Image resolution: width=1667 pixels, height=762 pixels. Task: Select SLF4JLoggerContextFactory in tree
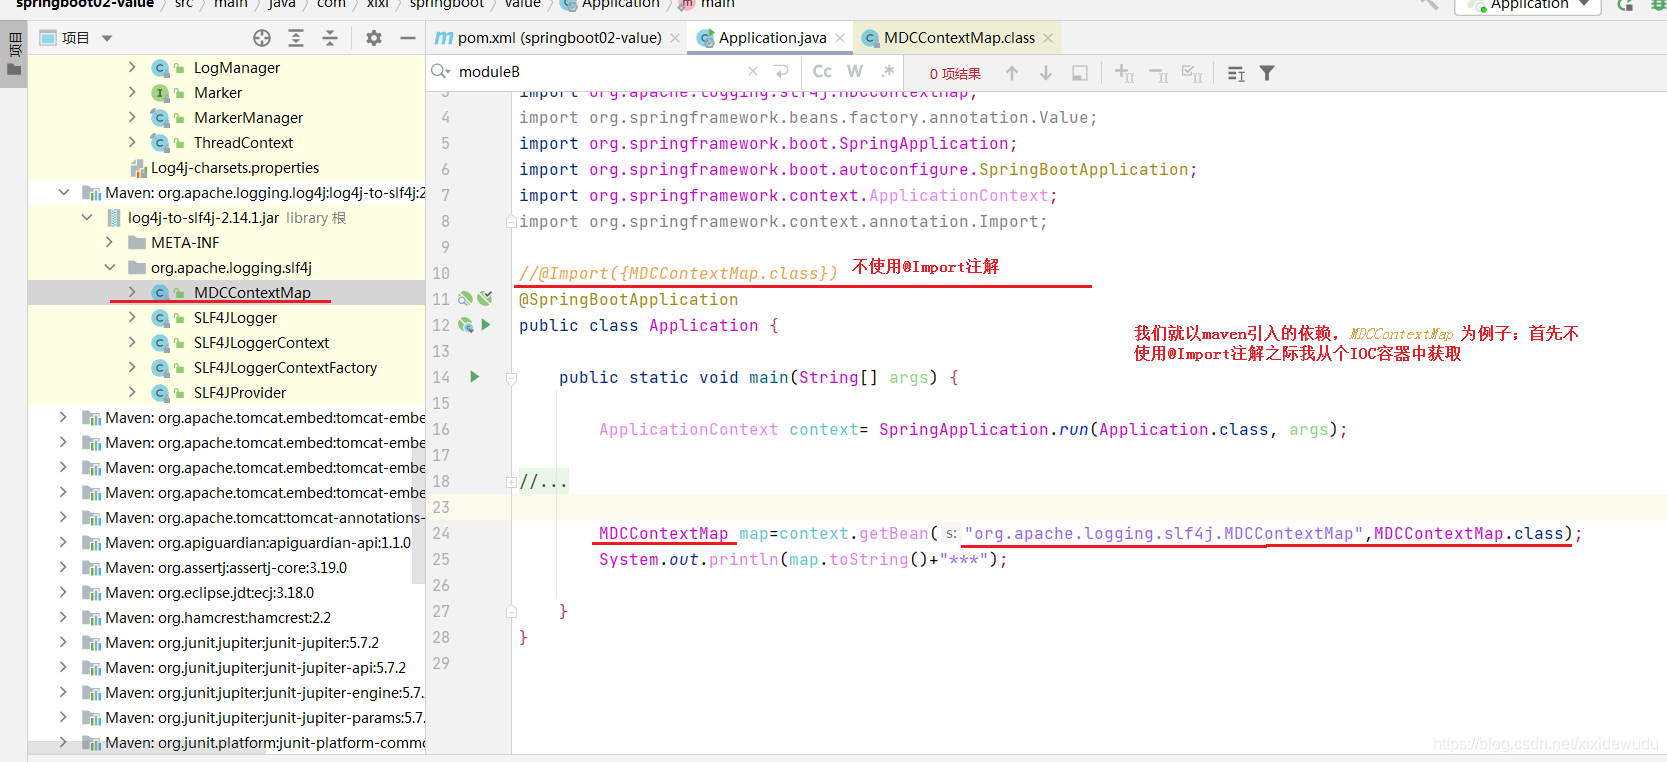pos(285,367)
